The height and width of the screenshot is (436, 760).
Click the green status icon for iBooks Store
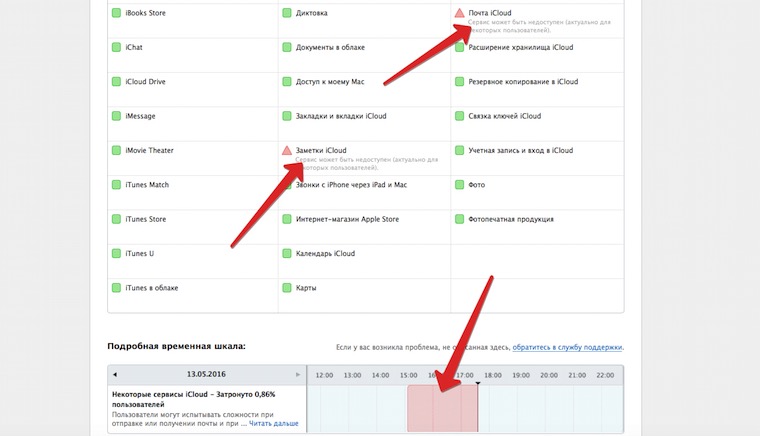tap(116, 13)
